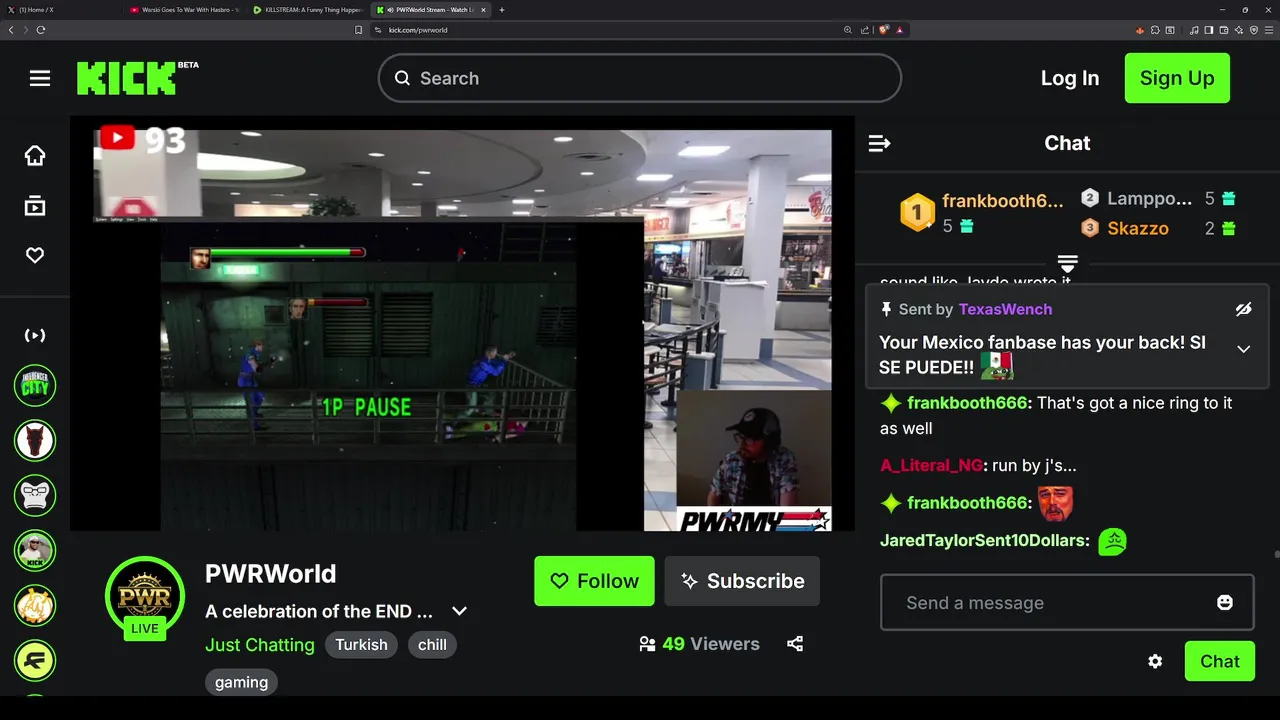The image size is (1280, 720).
Task: Collapse the gift leaderboard handle
Action: point(1067,265)
